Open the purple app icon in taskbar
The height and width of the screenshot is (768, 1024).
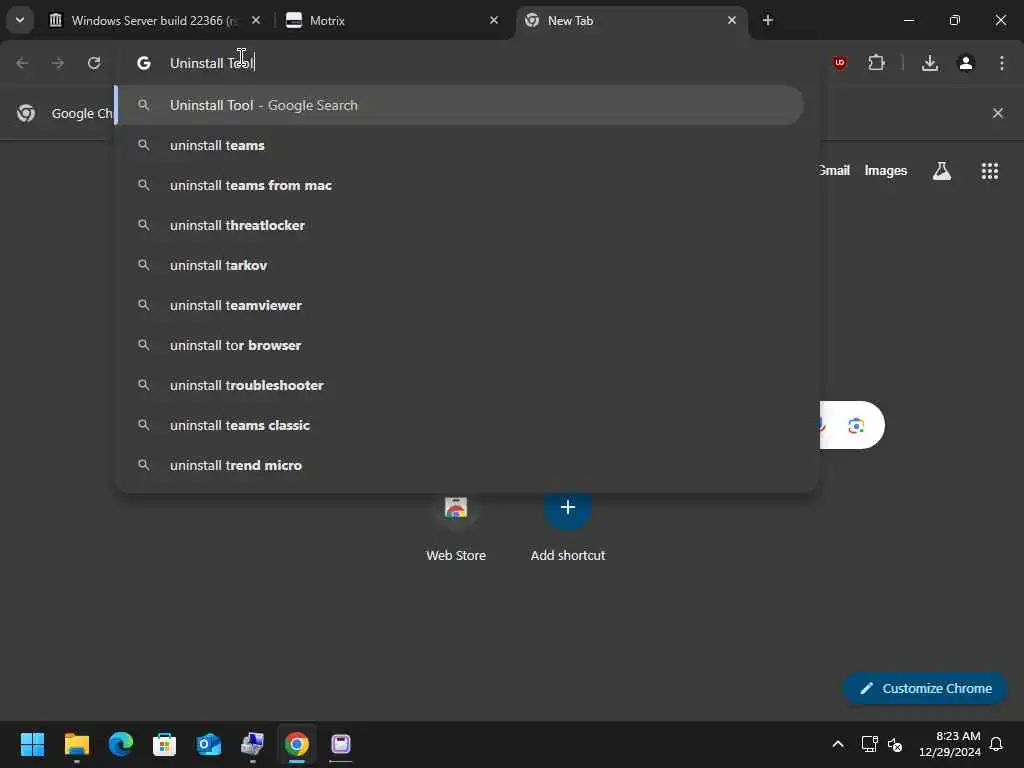(341, 744)
